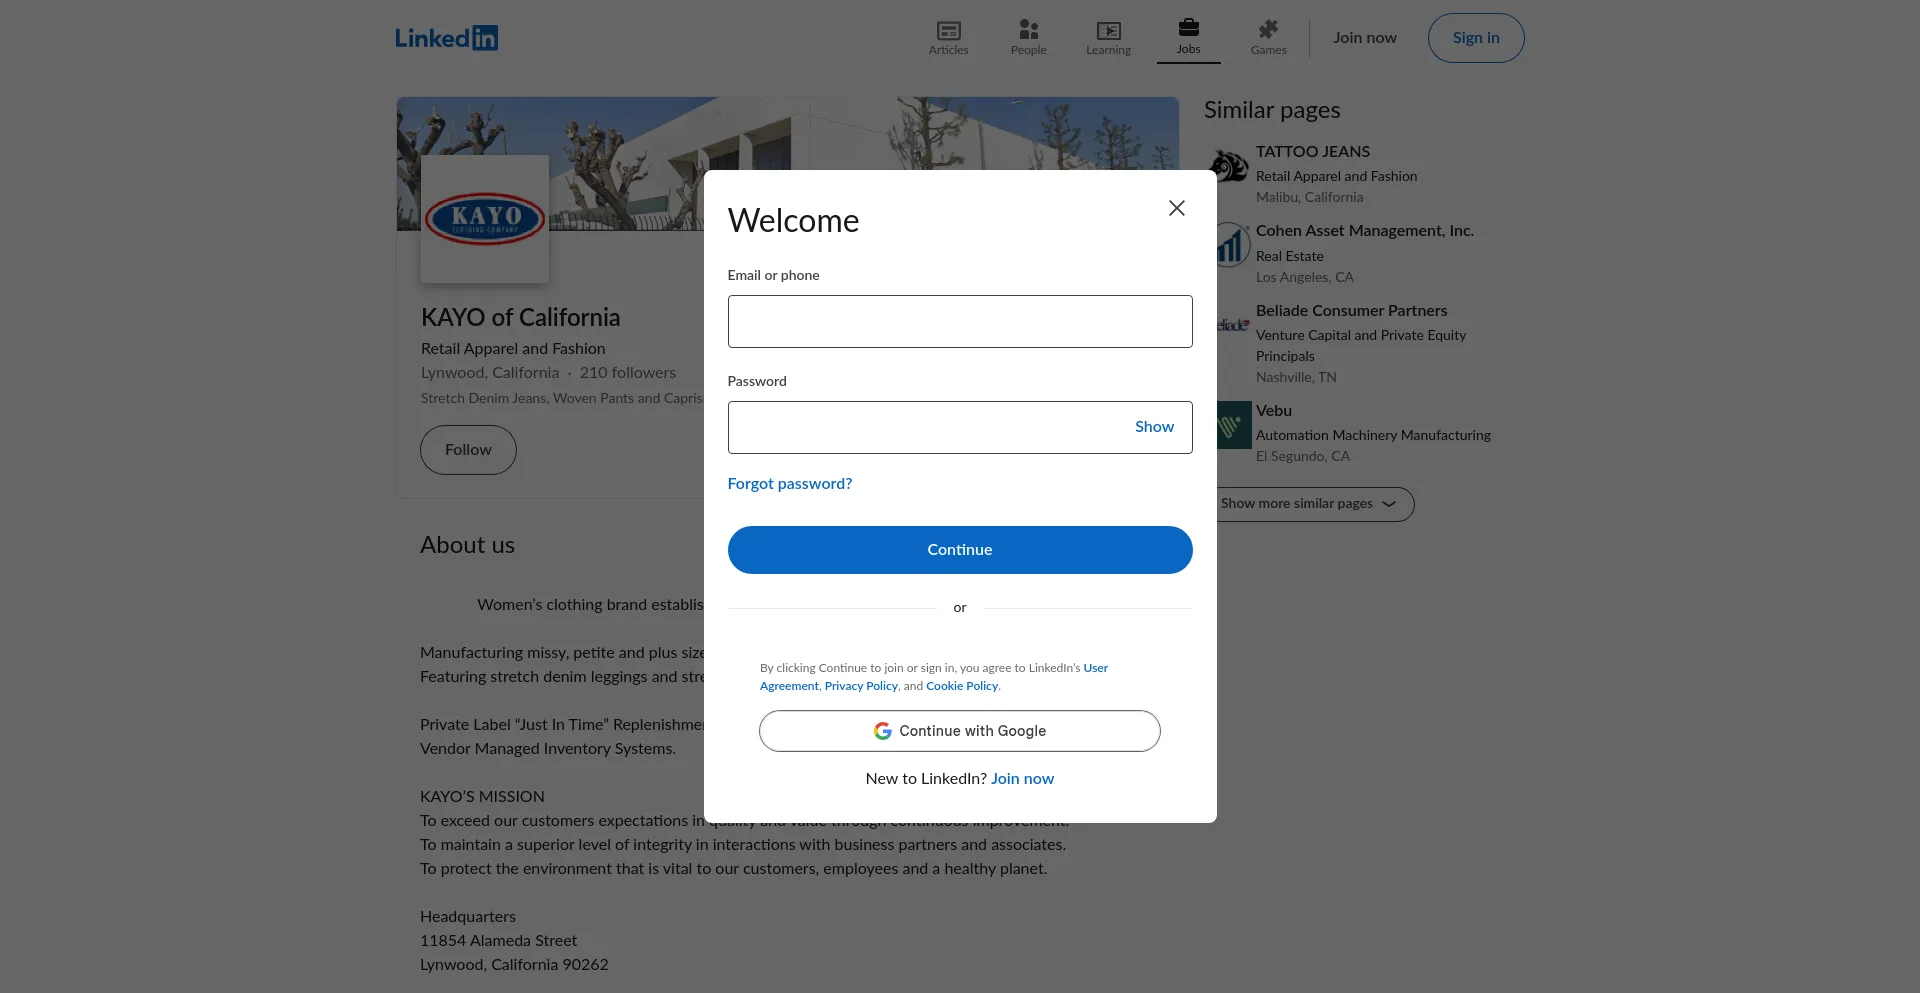Image resolution: width=1920 pixels, height=993 pixels.
Task: Click the 'Similar pages' heading
Action: pyautogui.click(x=1271, y=110)
